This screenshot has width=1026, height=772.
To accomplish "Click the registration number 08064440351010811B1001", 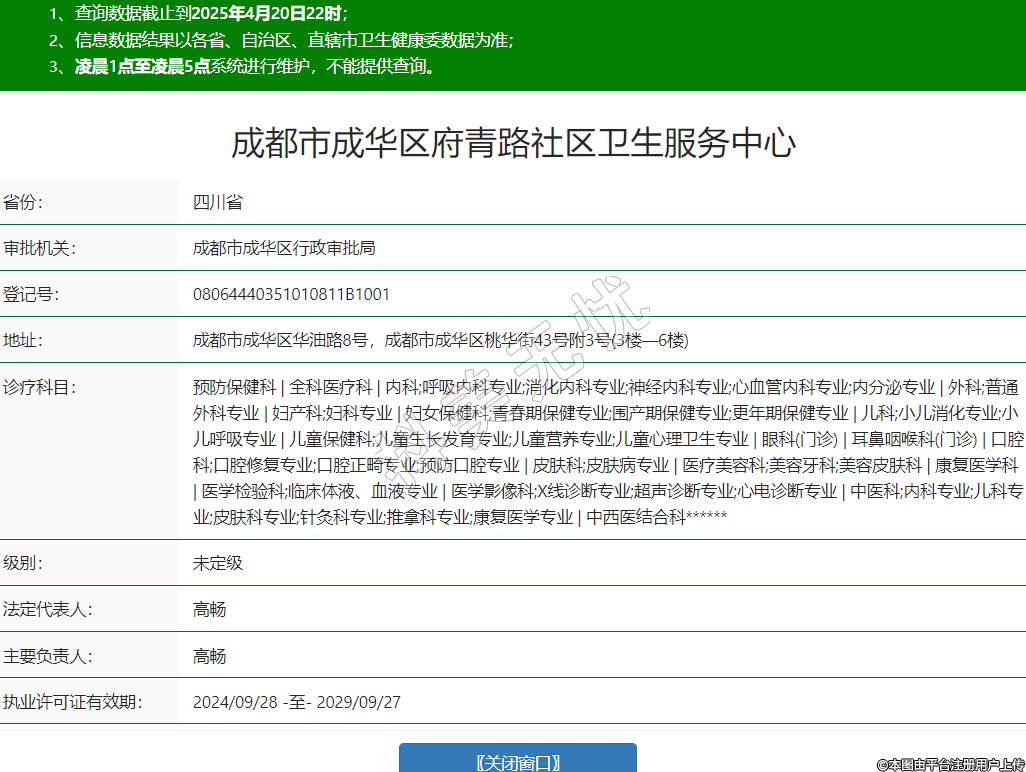I will [x=291, y=294].
